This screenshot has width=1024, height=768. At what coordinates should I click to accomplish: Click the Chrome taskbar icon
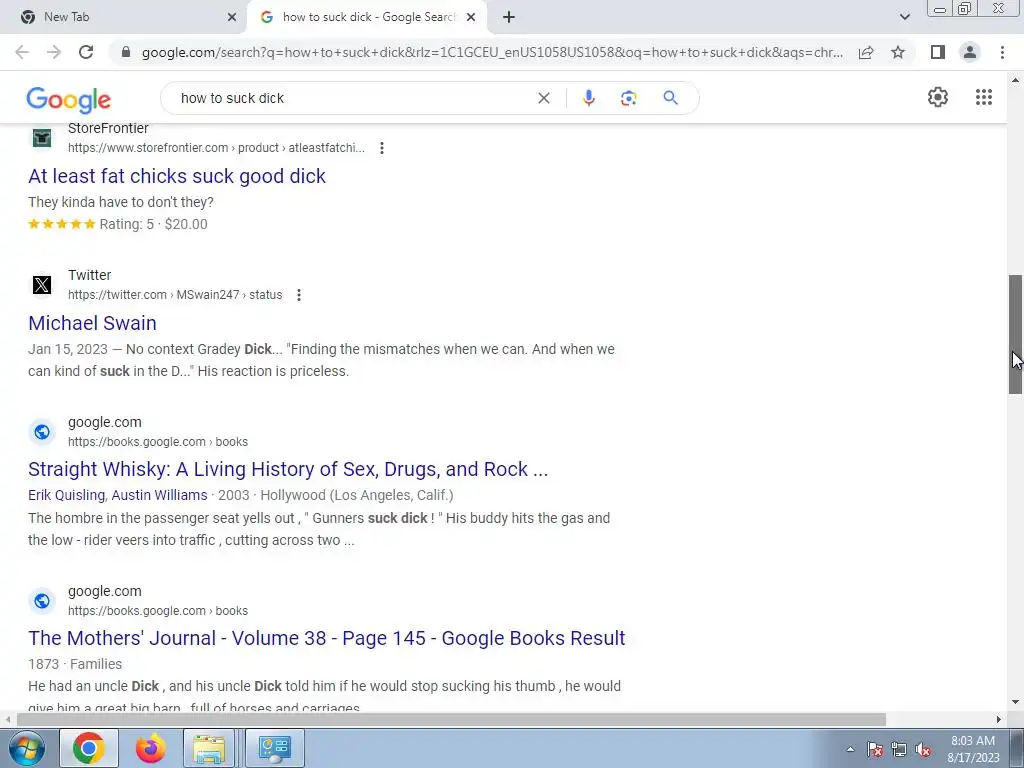coord(89,748)
